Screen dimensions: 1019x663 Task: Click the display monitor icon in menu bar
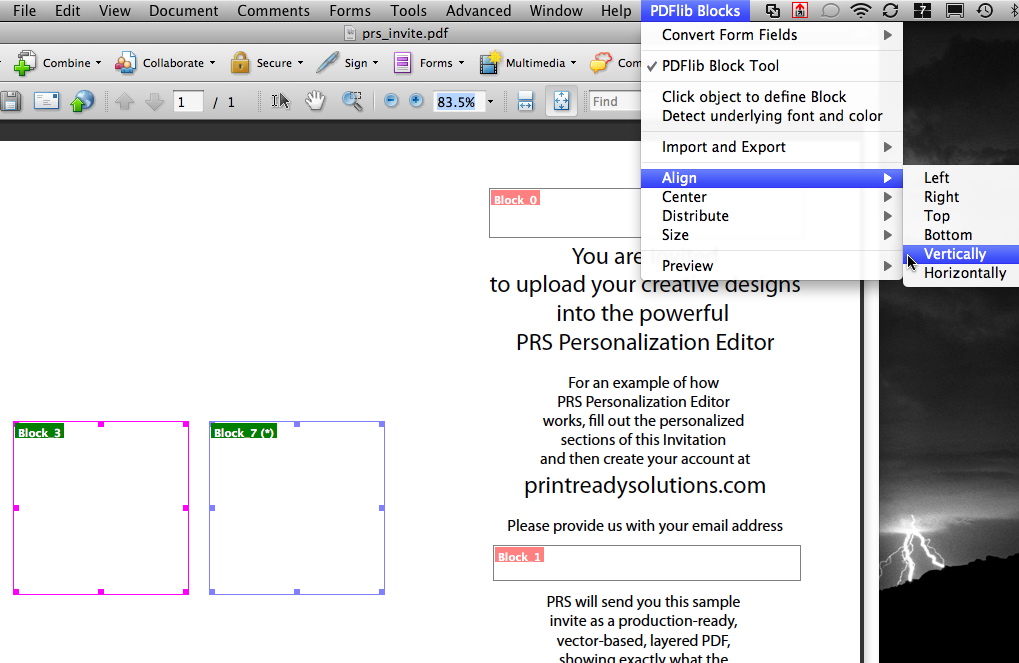coord(955,10)
